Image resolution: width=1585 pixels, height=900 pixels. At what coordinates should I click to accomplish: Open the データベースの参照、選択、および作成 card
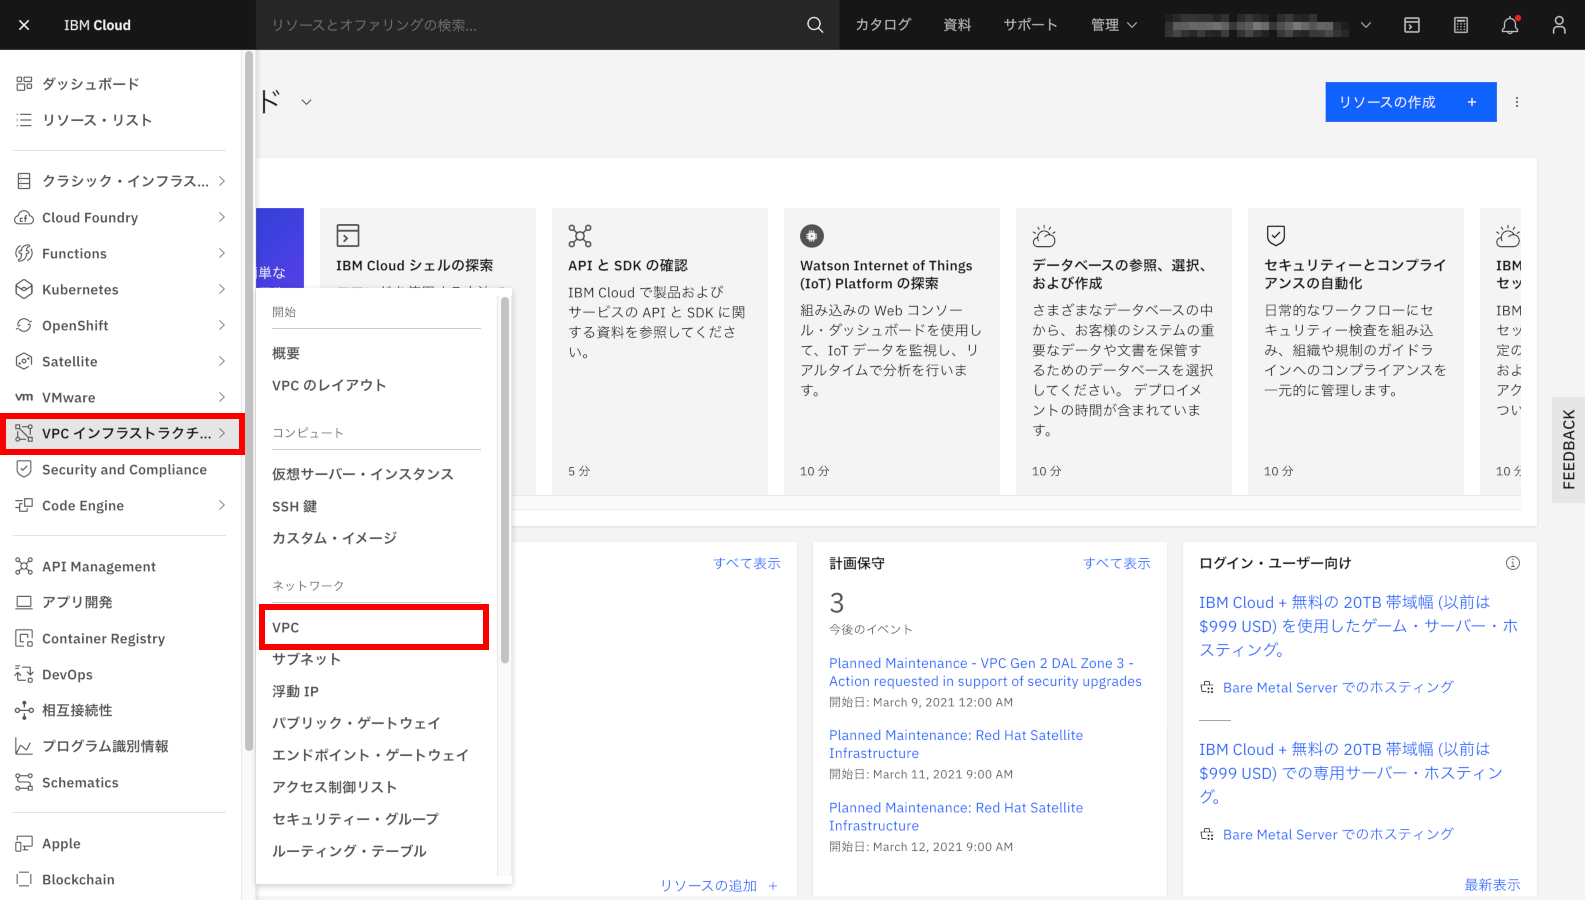point(1124,351)
